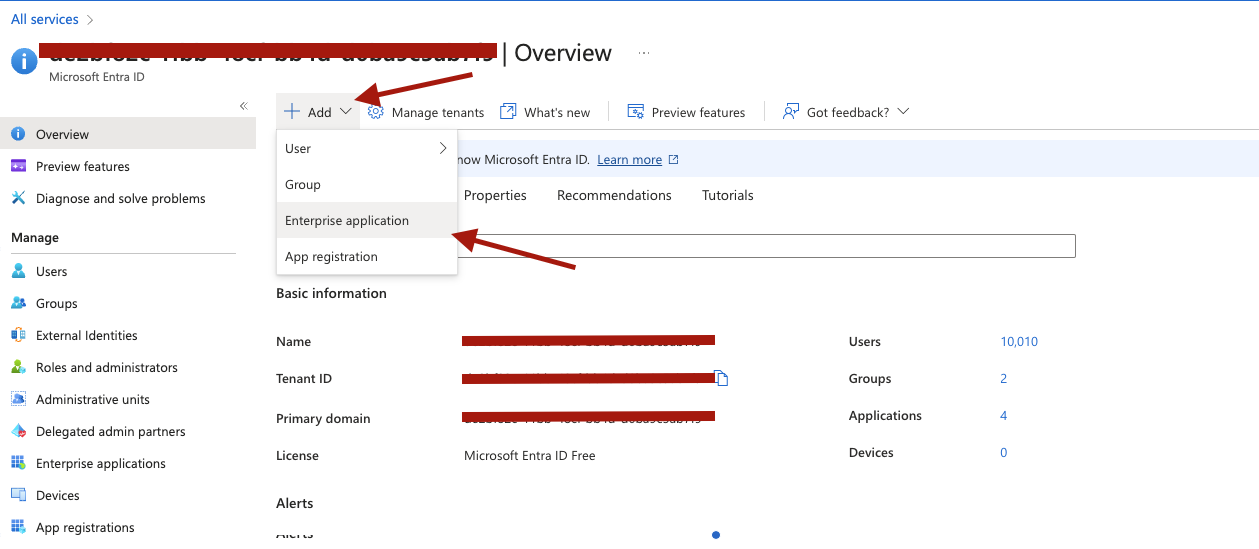Copy Tenant ID using the copy icon

721,378
